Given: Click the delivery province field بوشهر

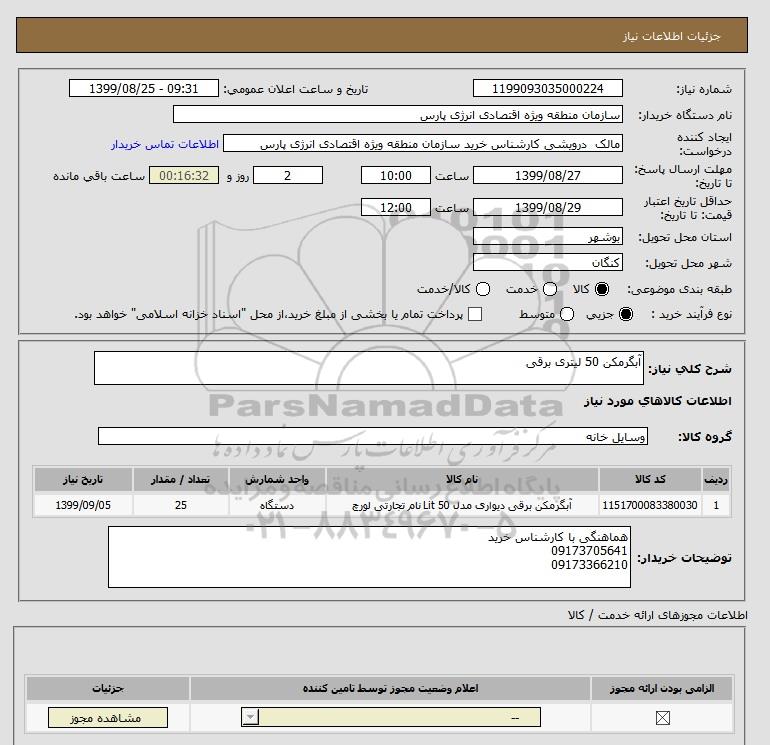Looking at the screenshot, I should point(548,237).
